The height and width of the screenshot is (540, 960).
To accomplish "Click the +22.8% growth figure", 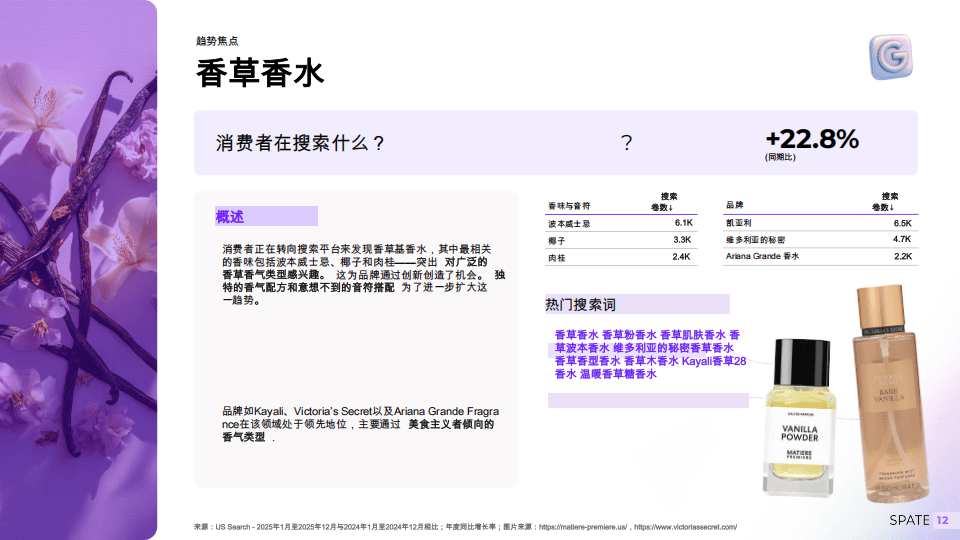I will point(811,139).
